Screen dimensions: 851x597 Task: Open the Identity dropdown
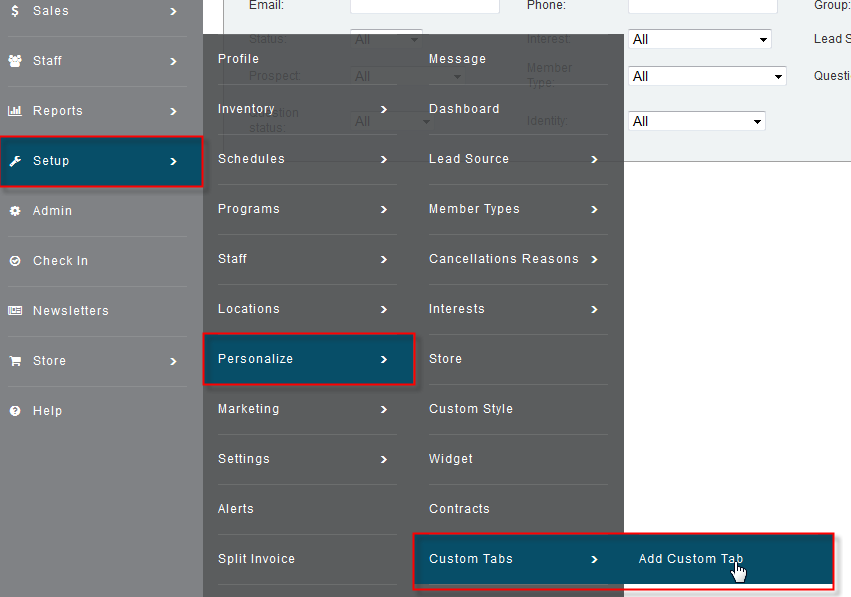(x=696, y=121)
